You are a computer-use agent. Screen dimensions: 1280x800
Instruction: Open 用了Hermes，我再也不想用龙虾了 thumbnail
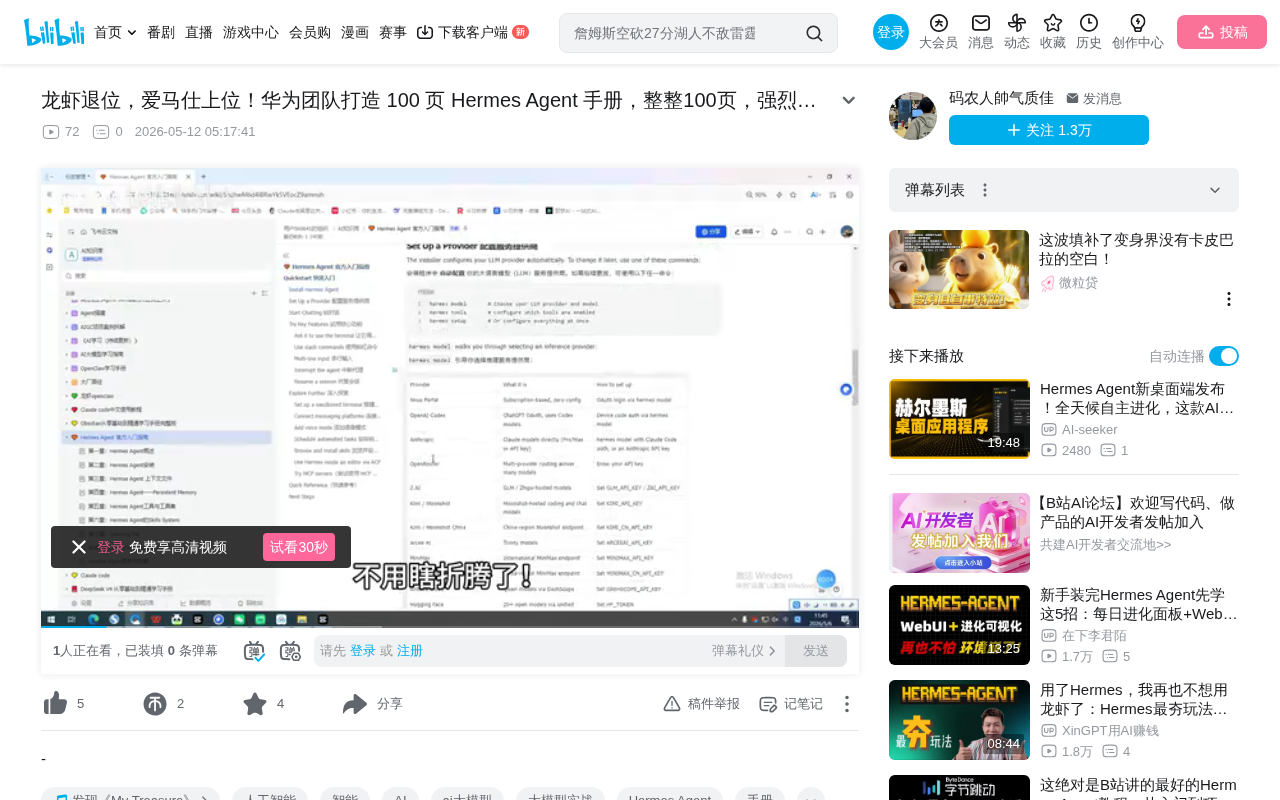point(959,720)
